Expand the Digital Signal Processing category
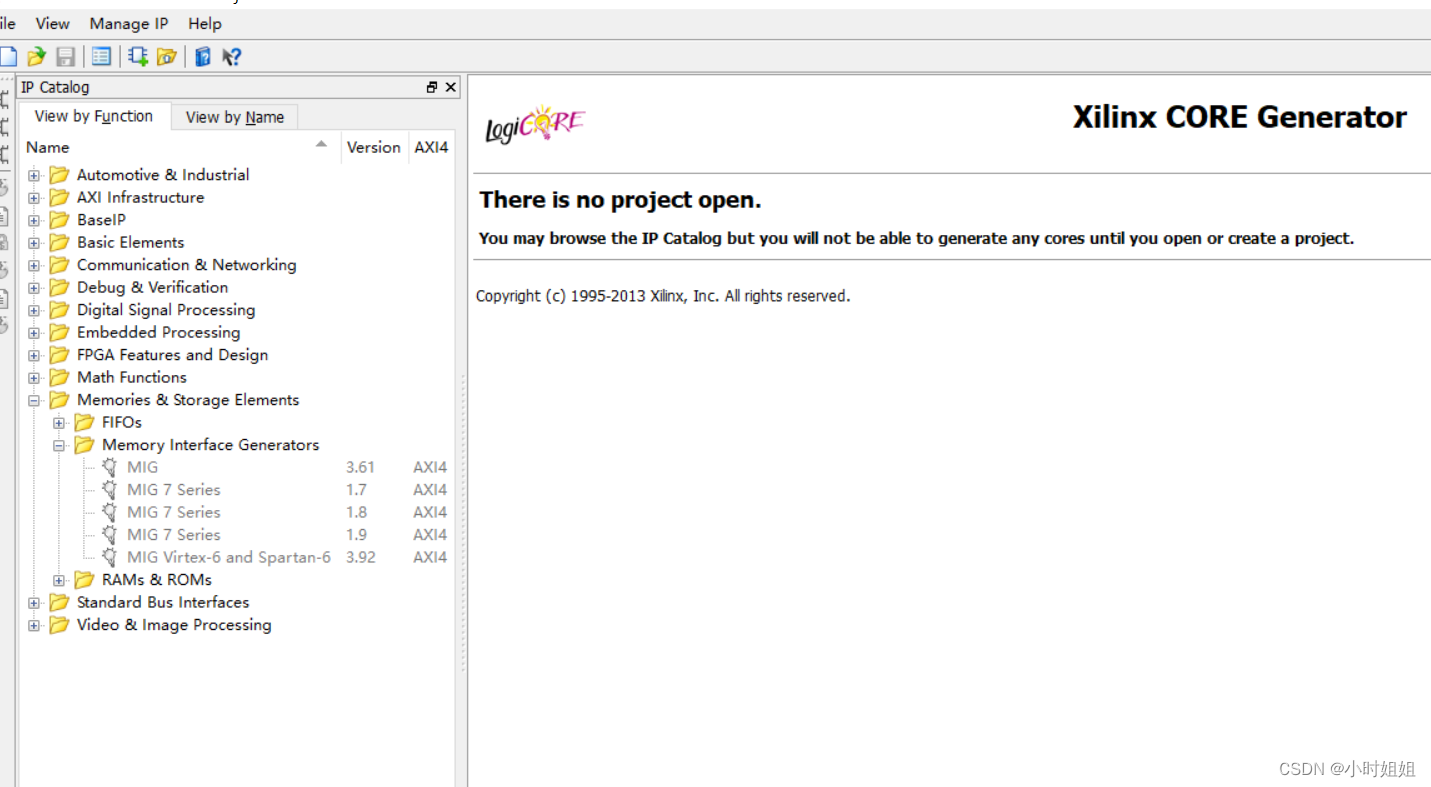This screenshot has height=787, width=1431. [x=34, y=310]
